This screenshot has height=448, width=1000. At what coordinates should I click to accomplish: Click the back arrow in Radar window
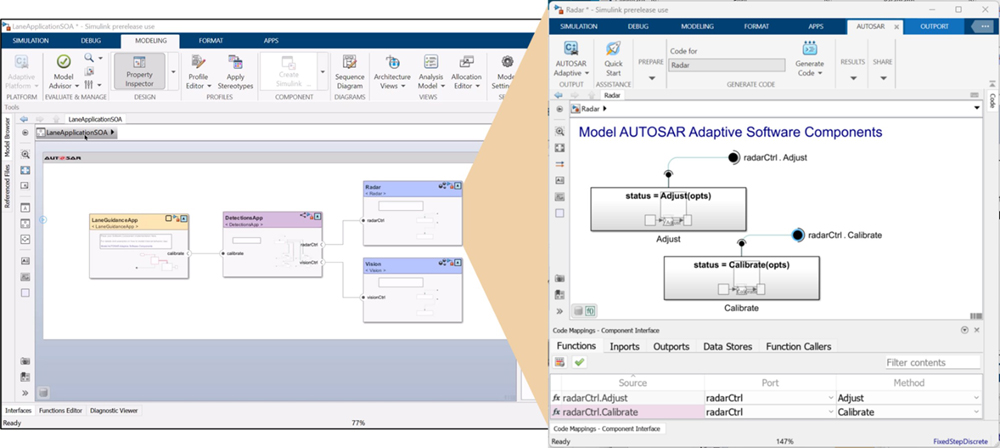point(559,95)
